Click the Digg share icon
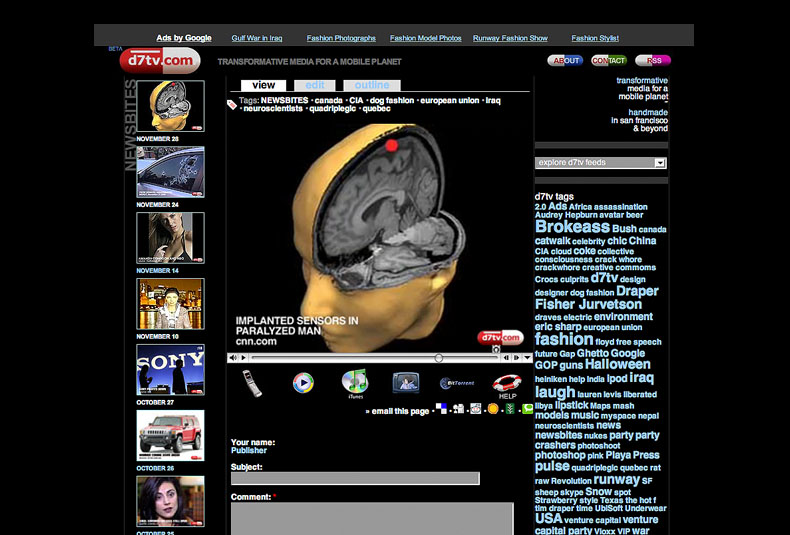The image size is (790, 535). (458, 409)
